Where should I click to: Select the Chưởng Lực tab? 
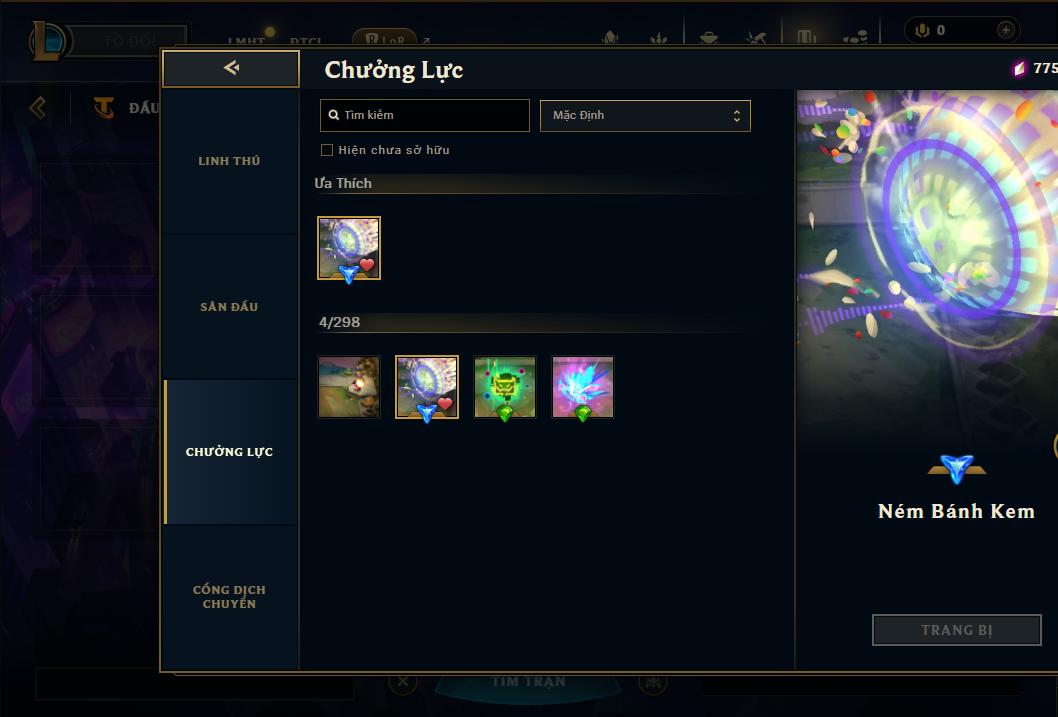229,451
